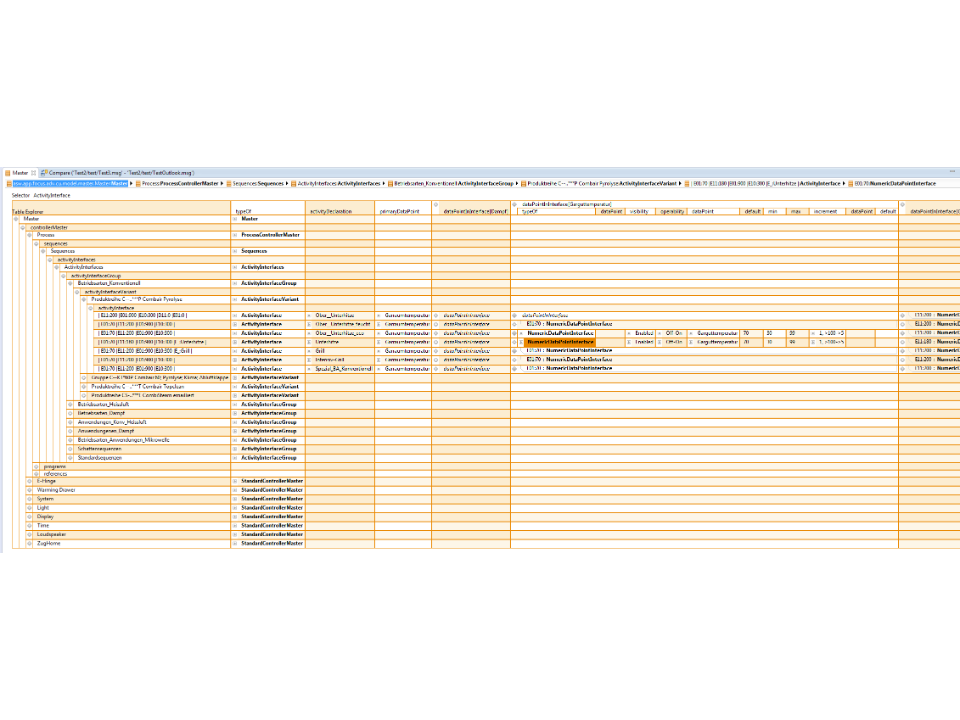The height and width of the screenshot is (720, 960).
Task: Click the Sequences breadcrumb segment
Action: (x=258, y=184)
